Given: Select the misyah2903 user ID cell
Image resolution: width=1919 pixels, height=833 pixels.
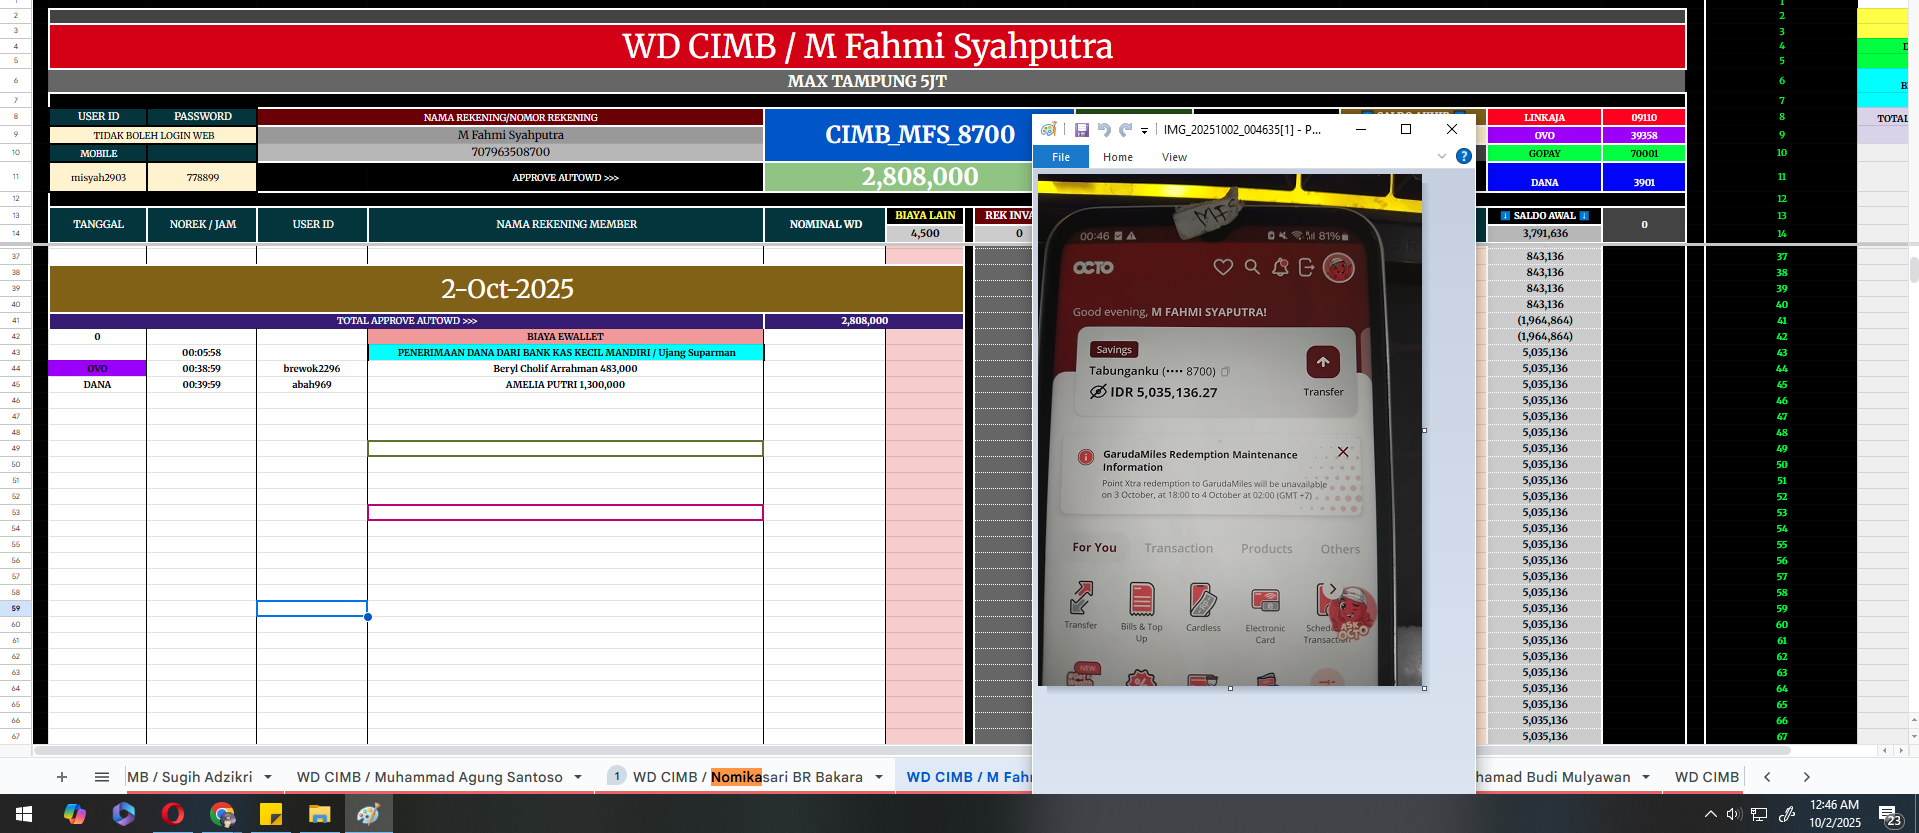Looking at the screenshot, I should click(98, 177).
